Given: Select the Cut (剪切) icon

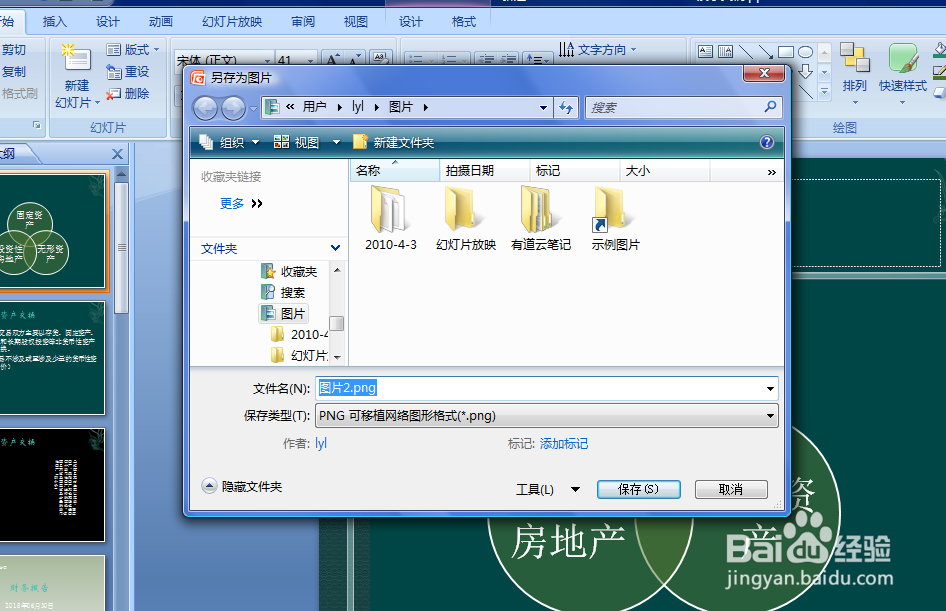Looking at the screenshot, I should (13, 49).
